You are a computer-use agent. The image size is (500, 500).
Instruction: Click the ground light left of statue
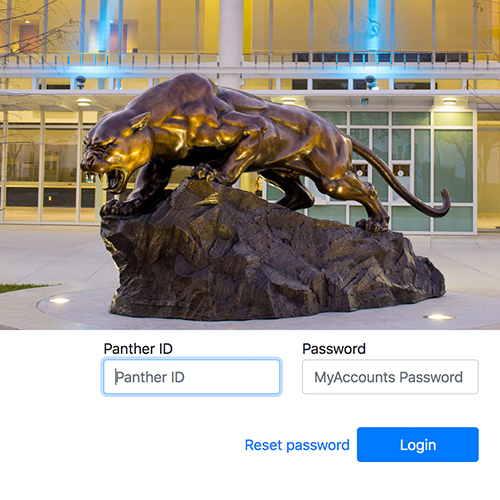59,301
